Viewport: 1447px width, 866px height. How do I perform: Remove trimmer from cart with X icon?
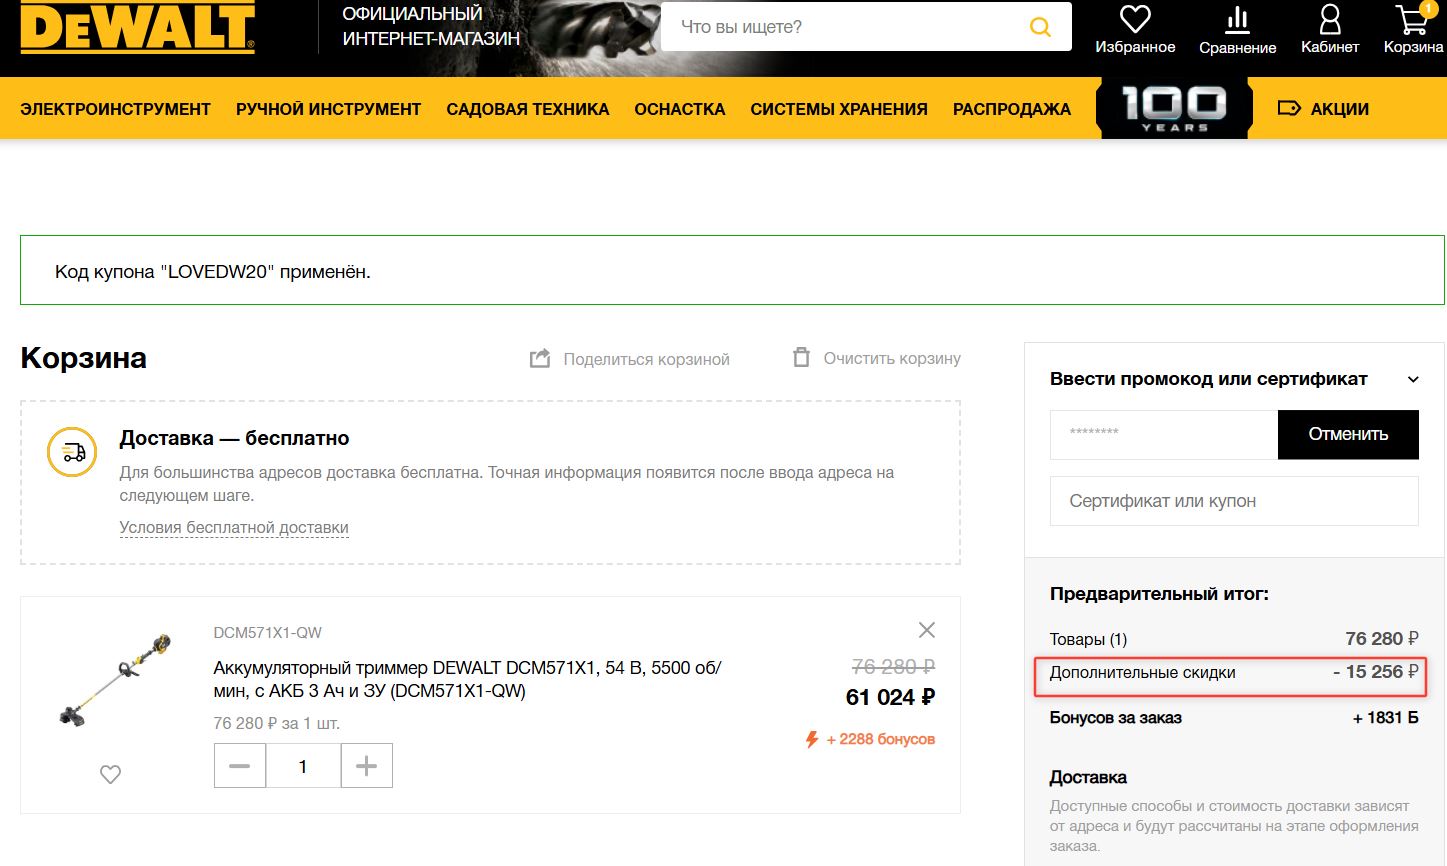927,630
